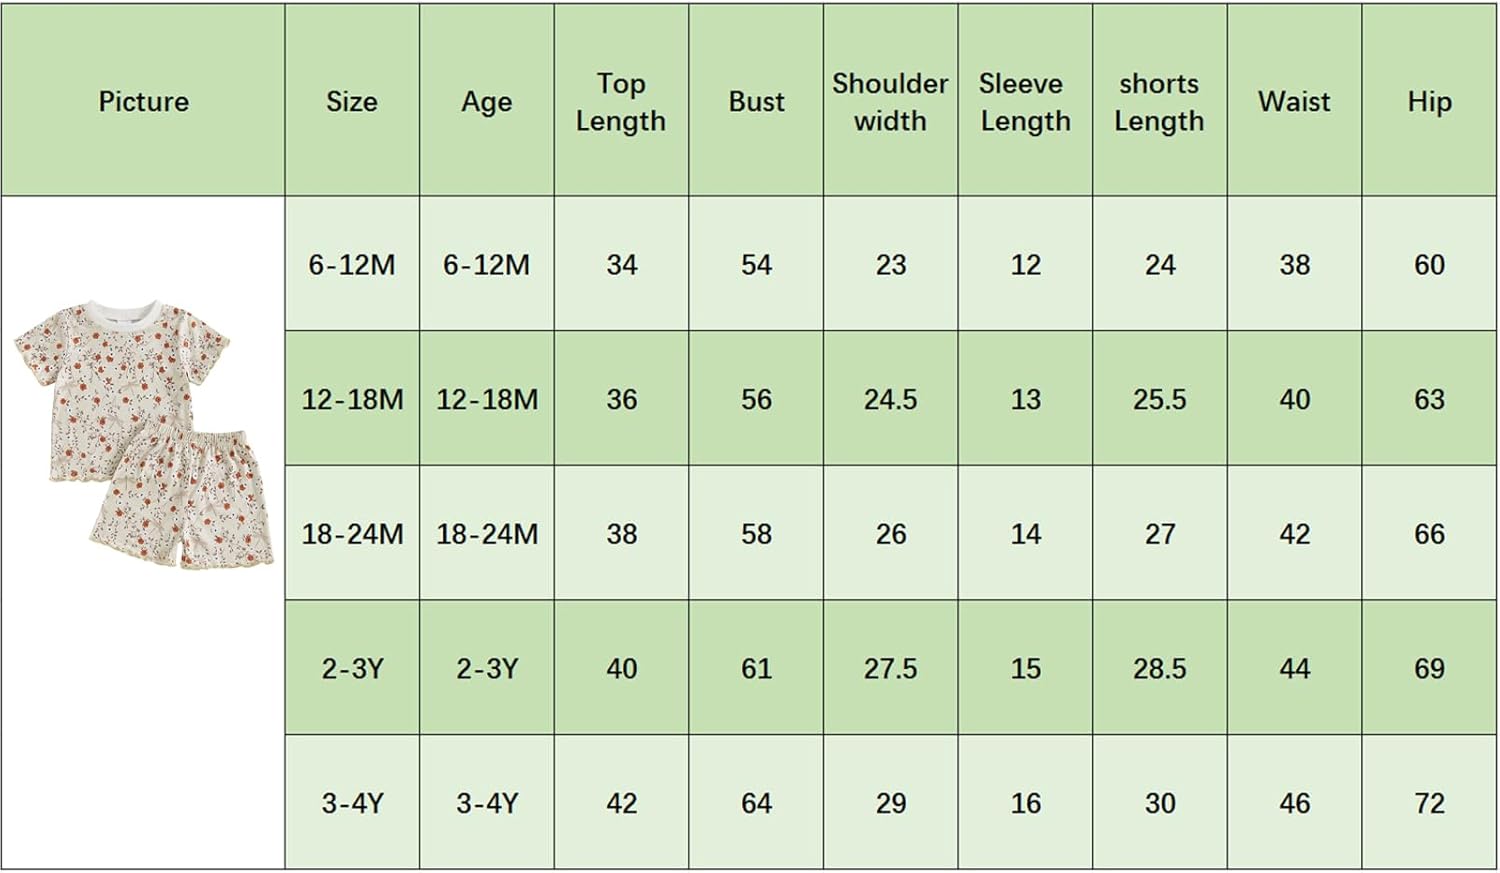Click the Hip column header
The width and height of the screenshot is (1500, 873).
1429,101
